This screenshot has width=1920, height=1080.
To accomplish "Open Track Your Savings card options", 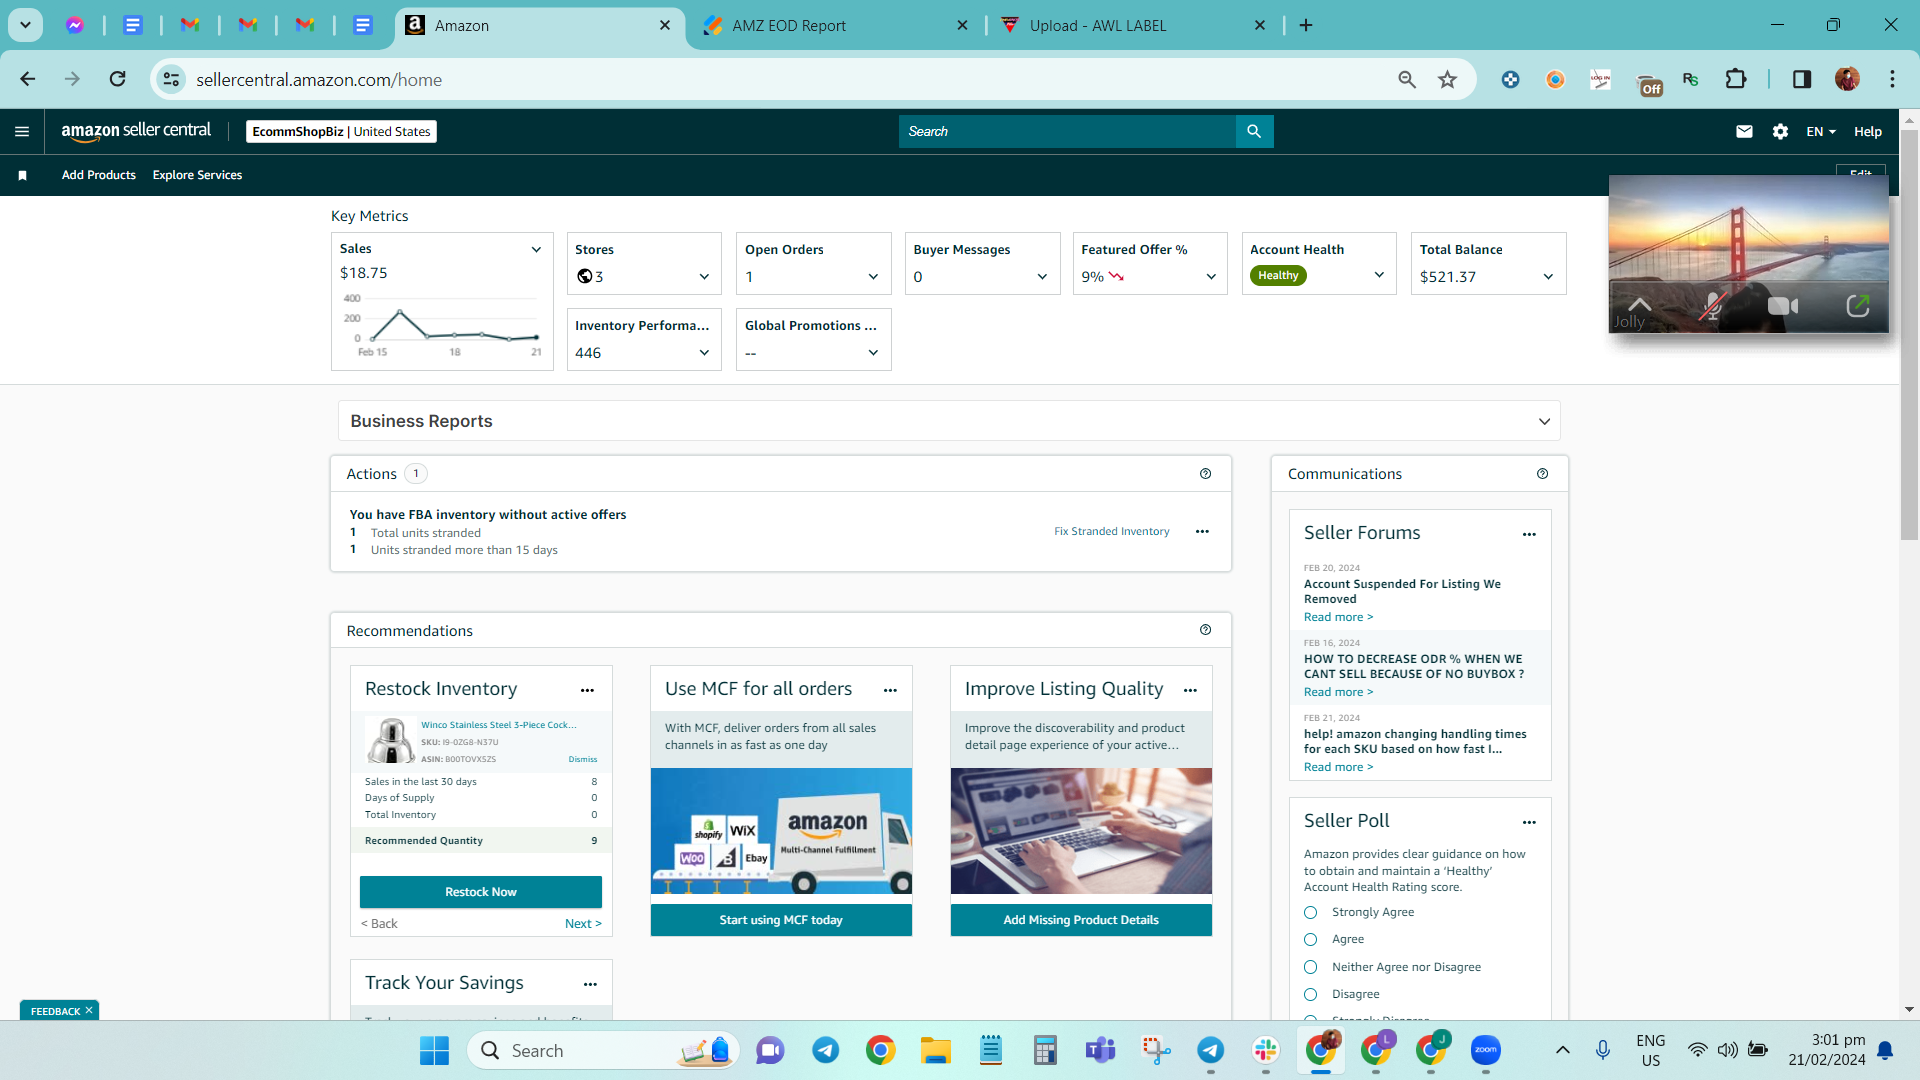I will [590, 984].
